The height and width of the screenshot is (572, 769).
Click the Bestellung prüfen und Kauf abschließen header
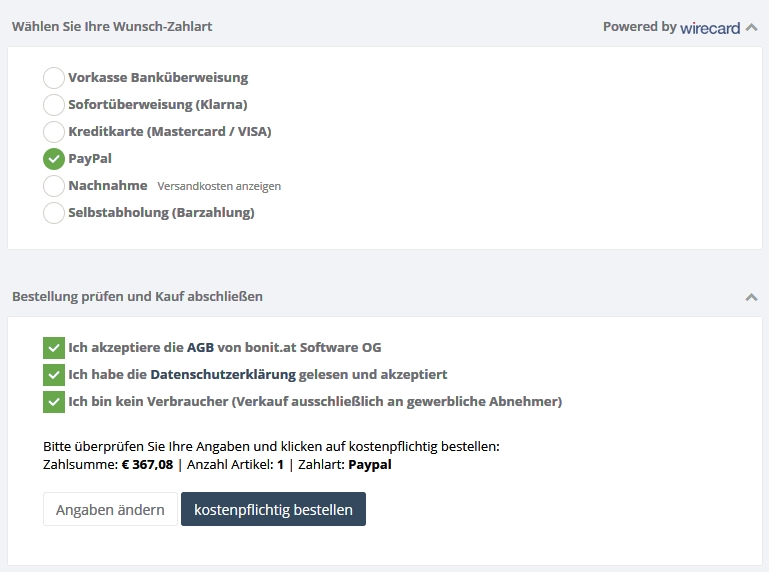pos(137,296)
